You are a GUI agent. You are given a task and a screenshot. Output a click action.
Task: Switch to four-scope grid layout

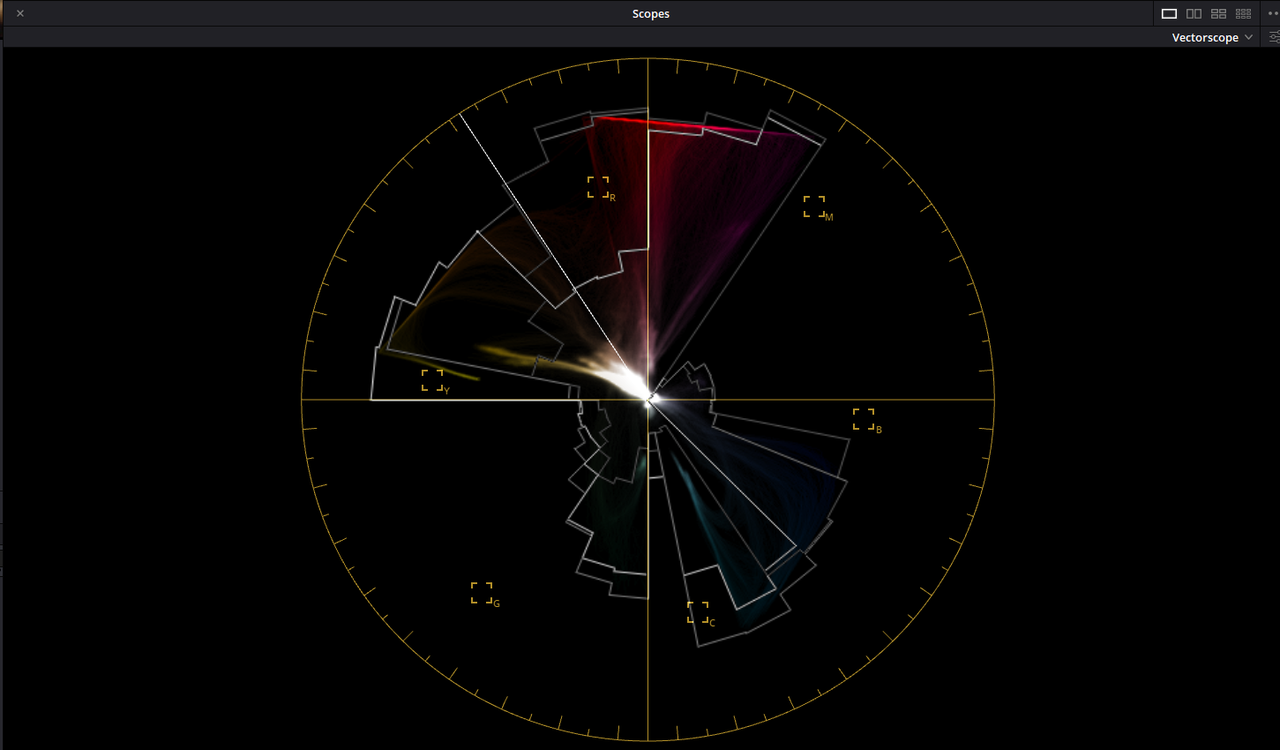[1219, 14]
